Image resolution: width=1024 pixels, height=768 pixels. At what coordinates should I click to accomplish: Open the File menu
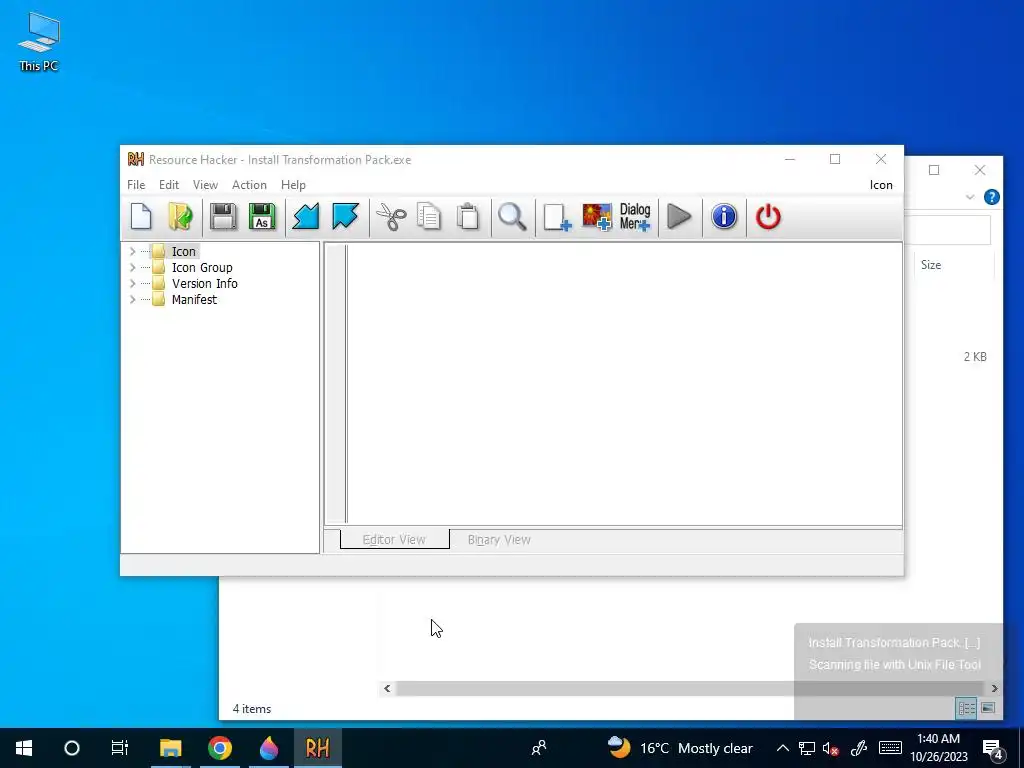click(136, 185)
